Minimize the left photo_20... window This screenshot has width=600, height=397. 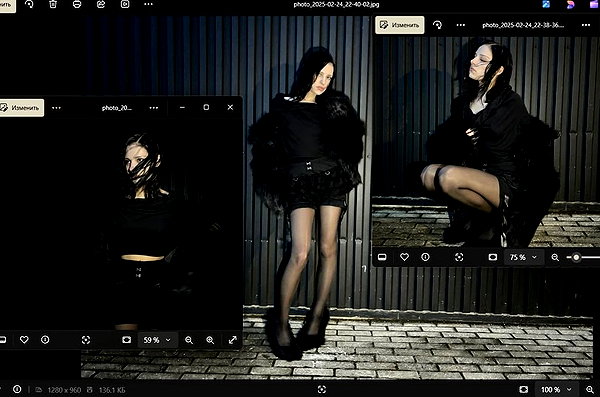[x=182, y=108]
